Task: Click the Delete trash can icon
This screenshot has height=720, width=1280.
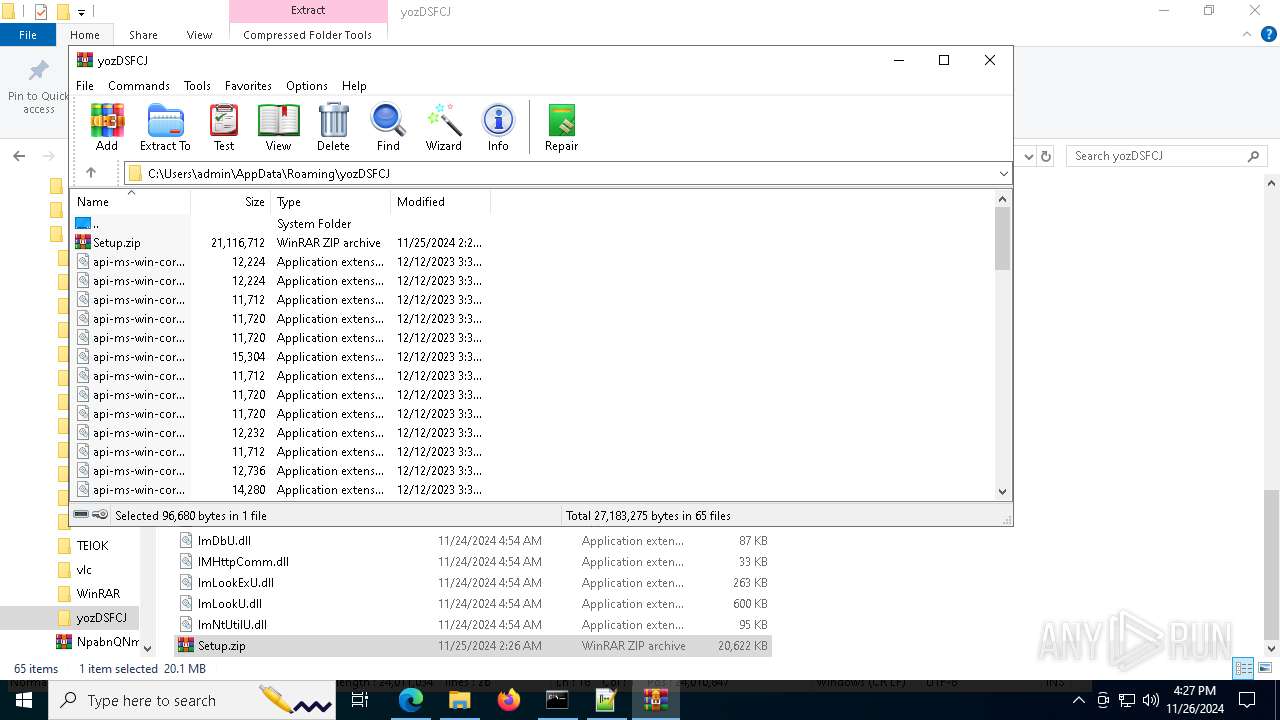Action: 333,127
